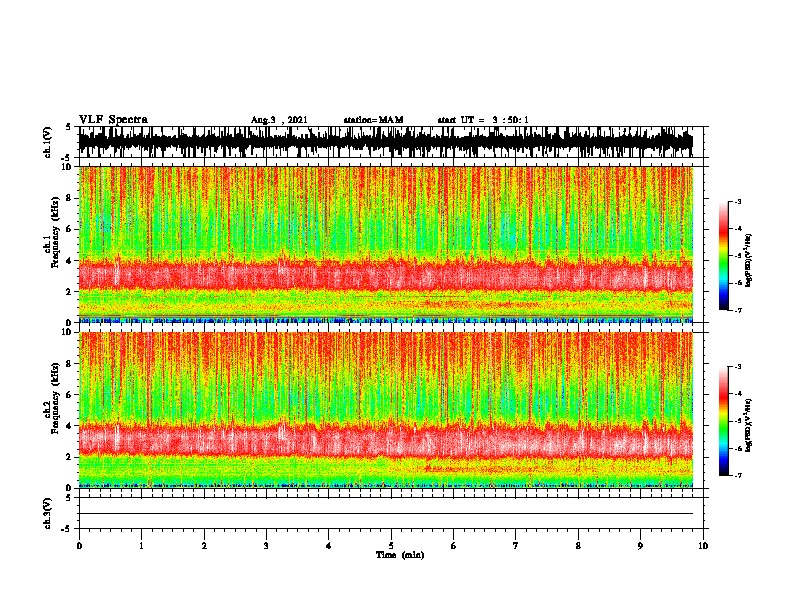Click the "4" tick on the time axis

click(329, 546)
